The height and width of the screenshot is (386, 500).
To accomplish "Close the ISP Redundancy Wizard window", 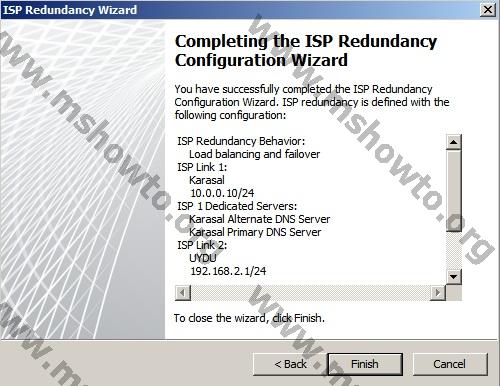I will point(487,10).
